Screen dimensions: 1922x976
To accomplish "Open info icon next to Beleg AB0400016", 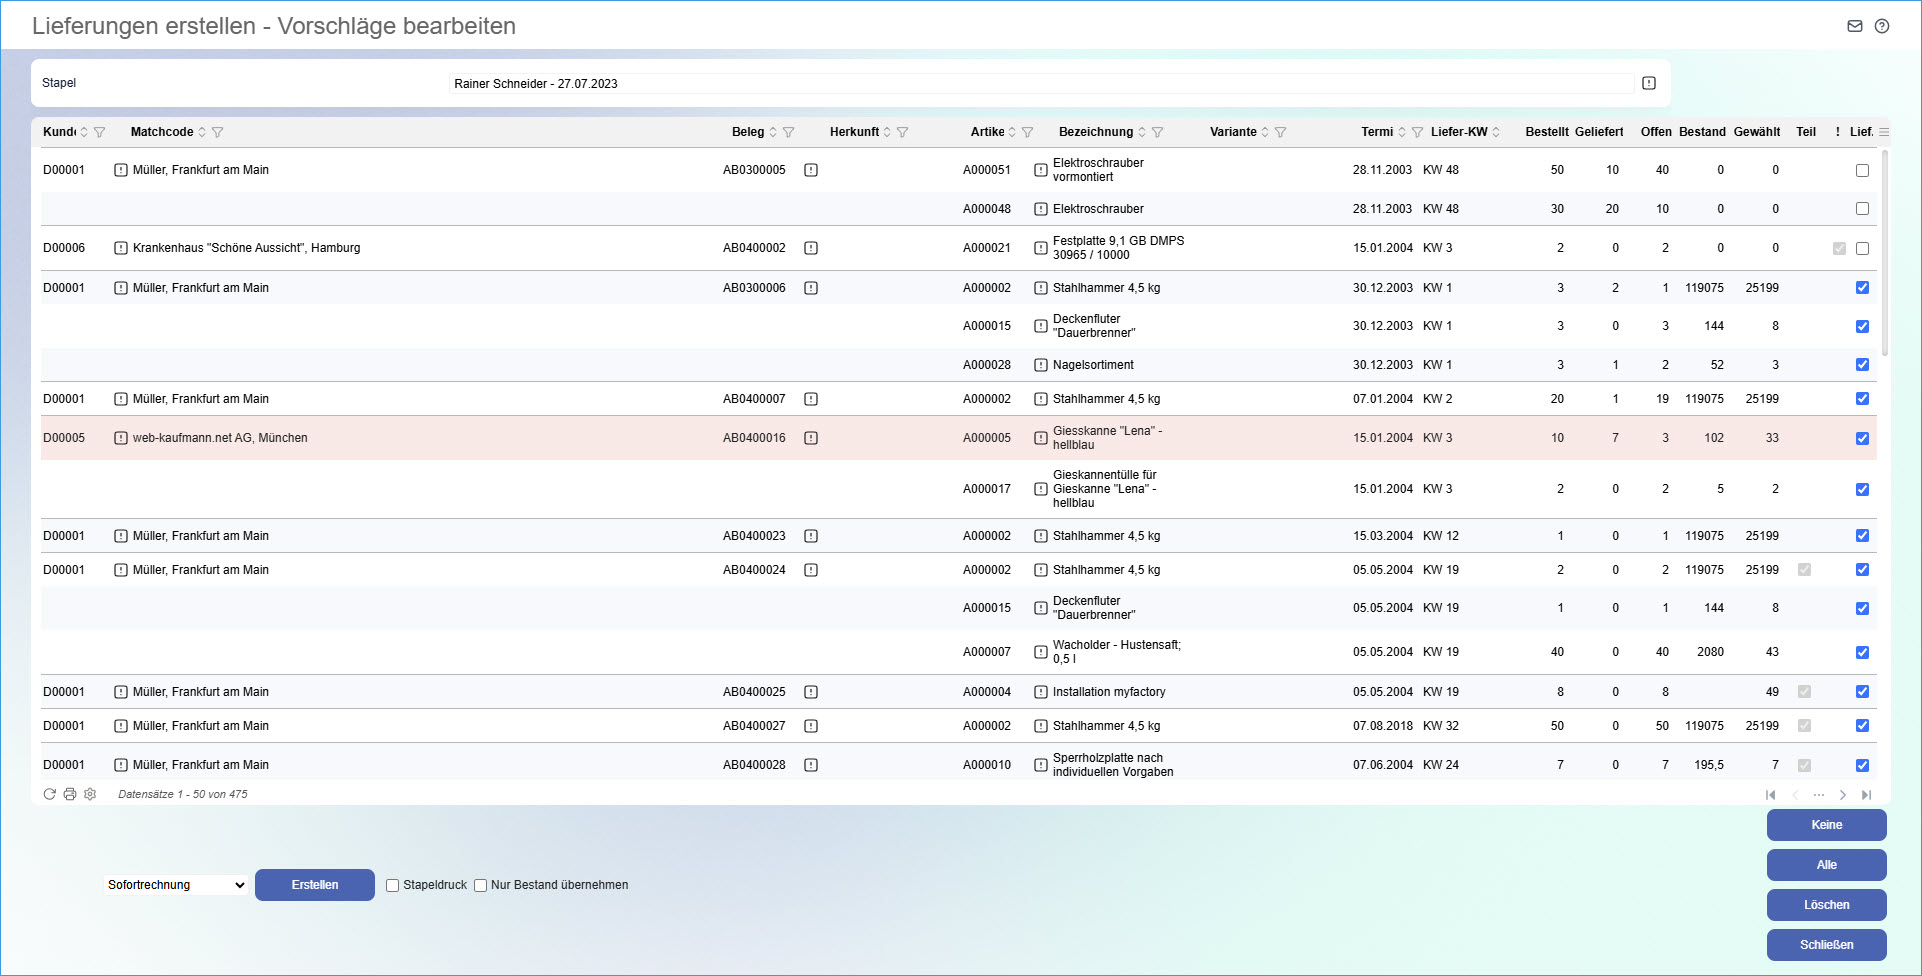I will tap(811, 438).
